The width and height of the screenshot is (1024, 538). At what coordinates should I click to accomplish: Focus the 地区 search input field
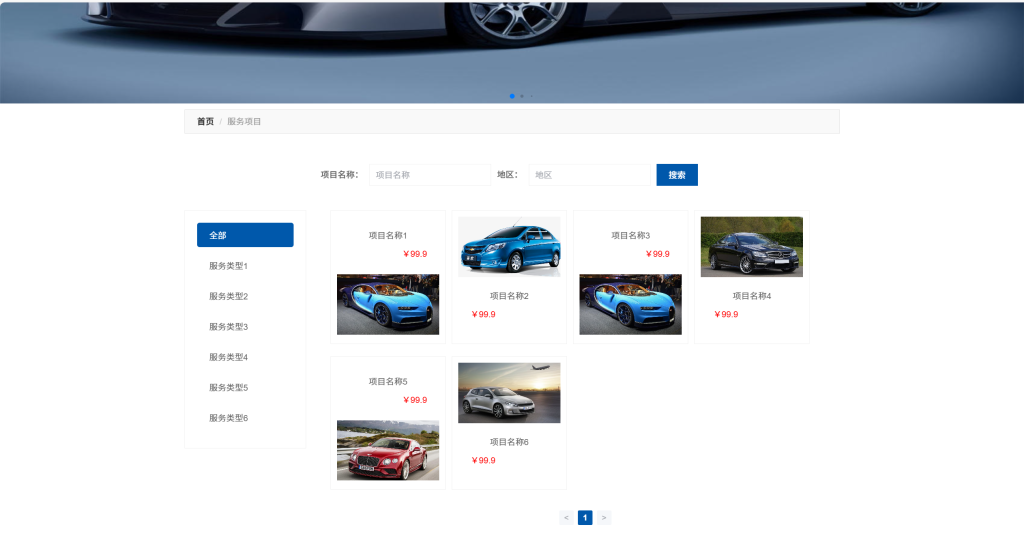[591, 175]
